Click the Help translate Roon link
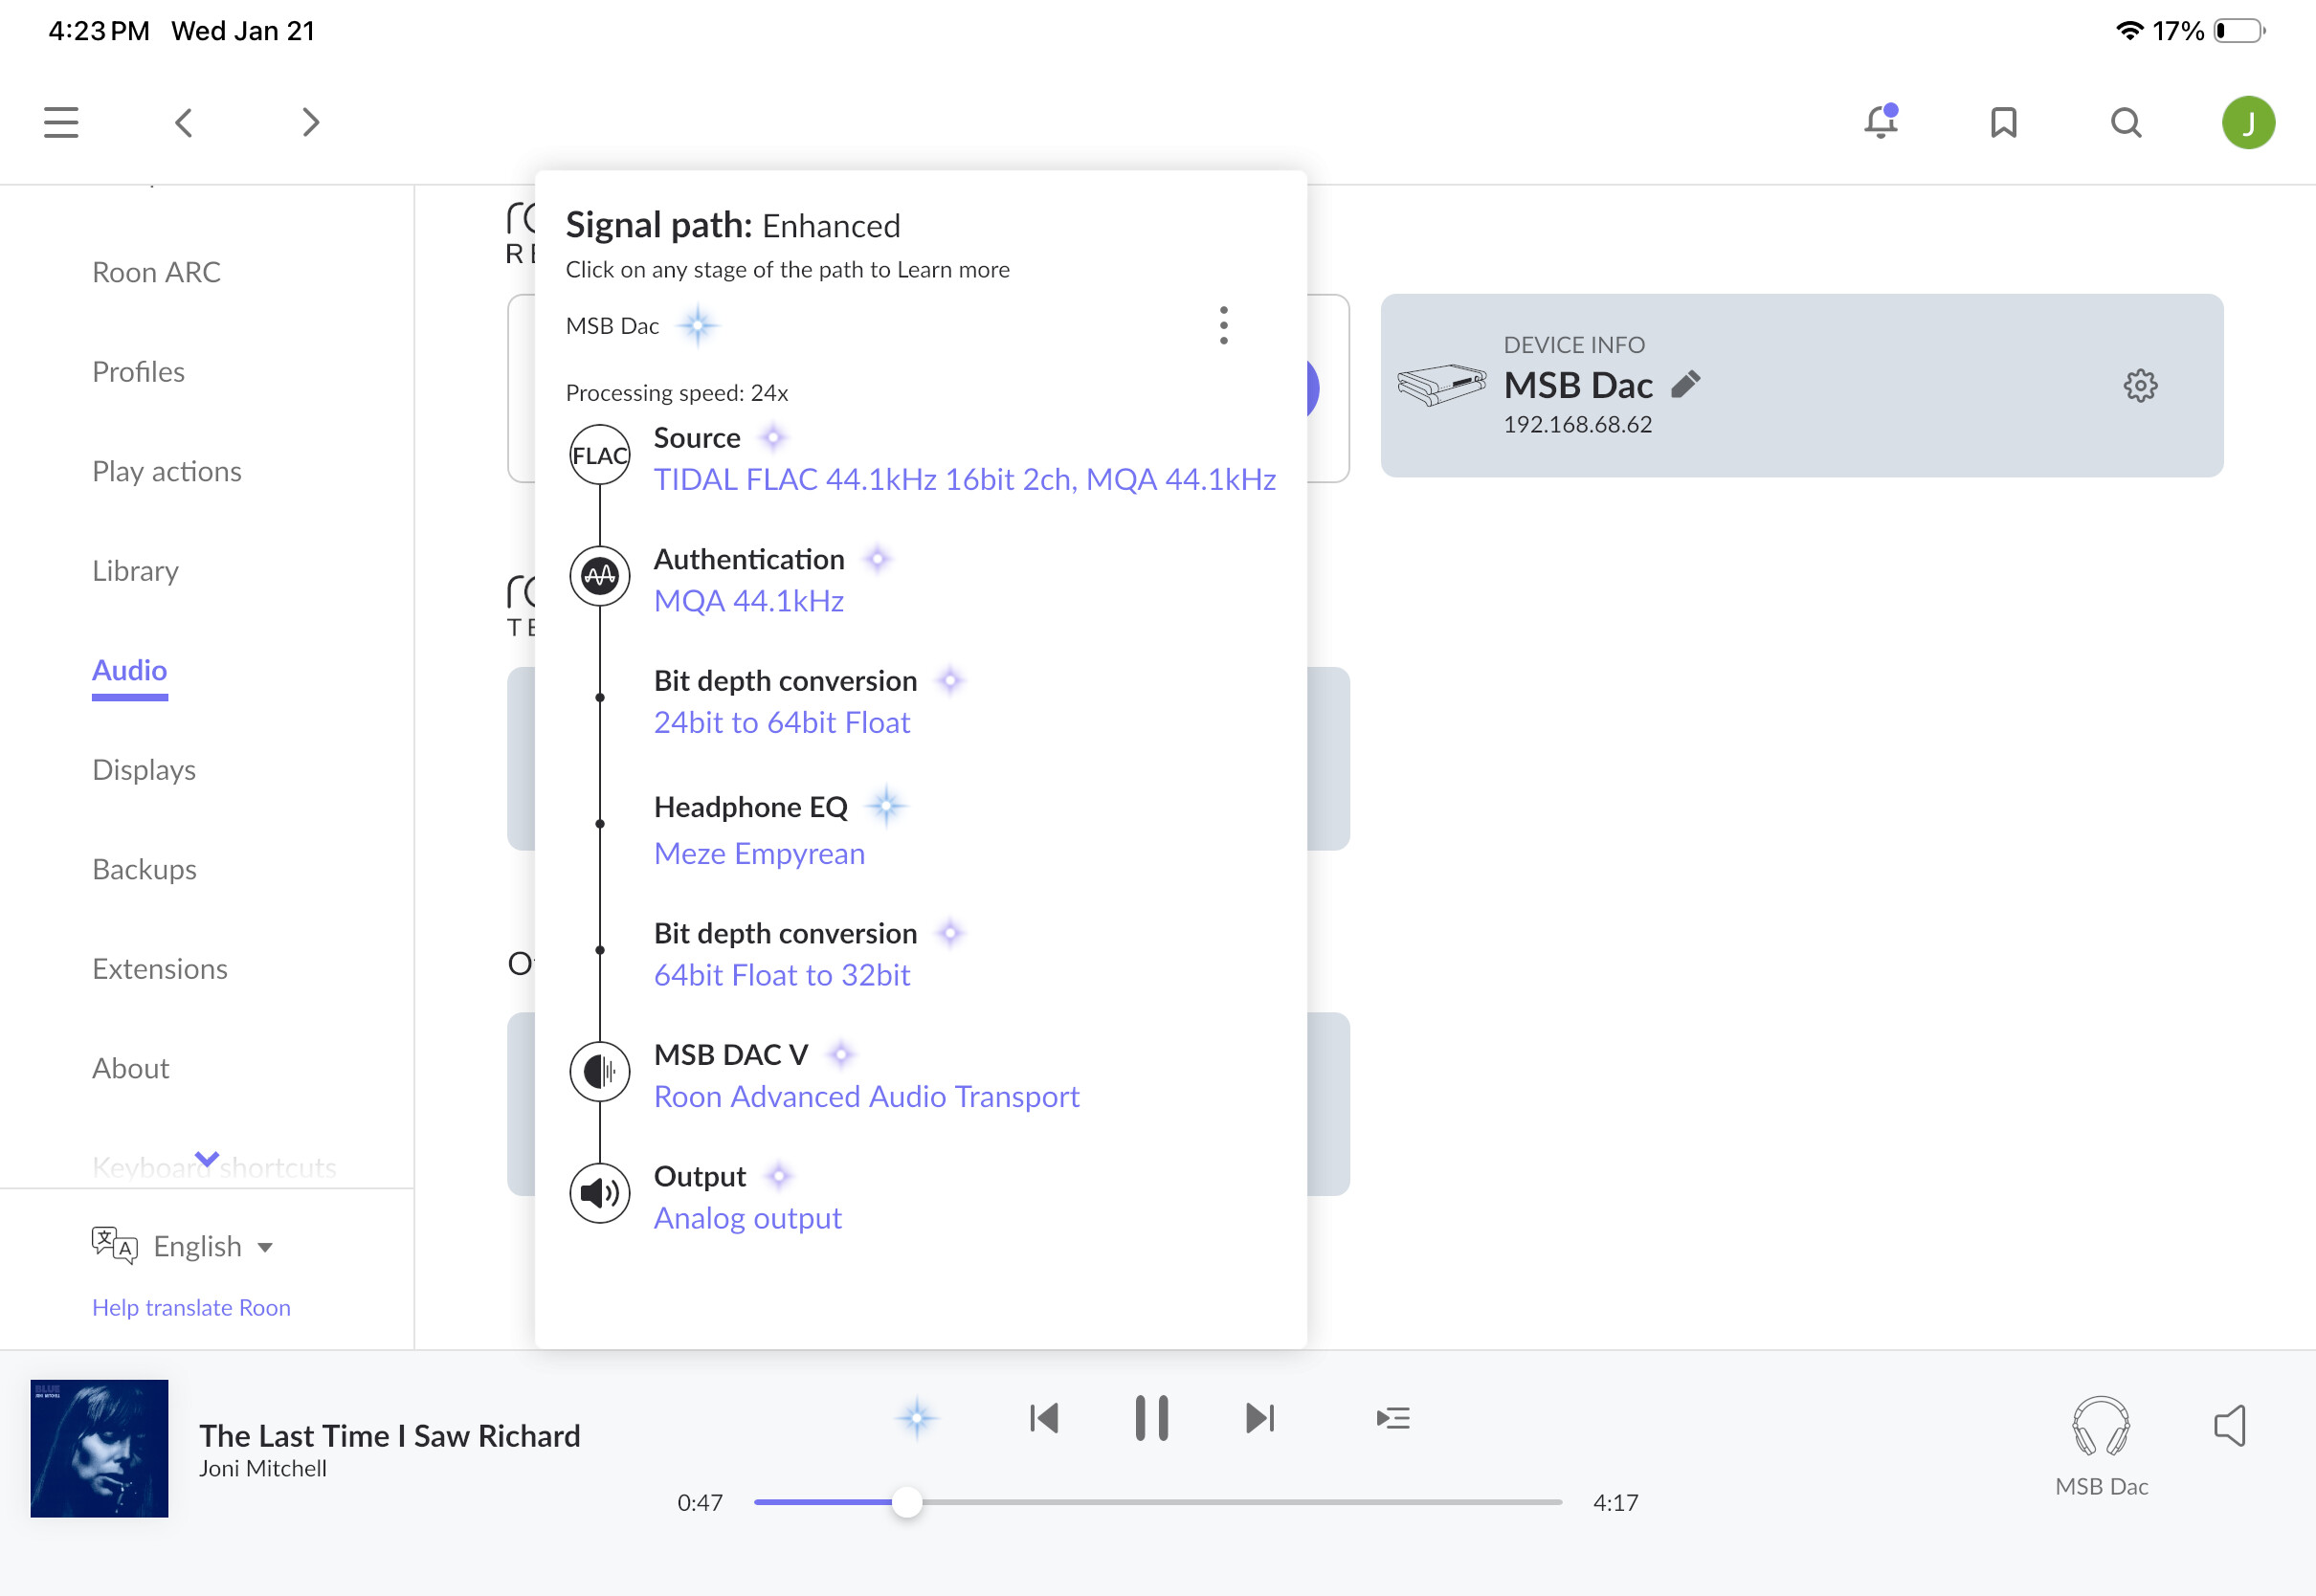2316x1596 pixels. [x=191, y=1307]
